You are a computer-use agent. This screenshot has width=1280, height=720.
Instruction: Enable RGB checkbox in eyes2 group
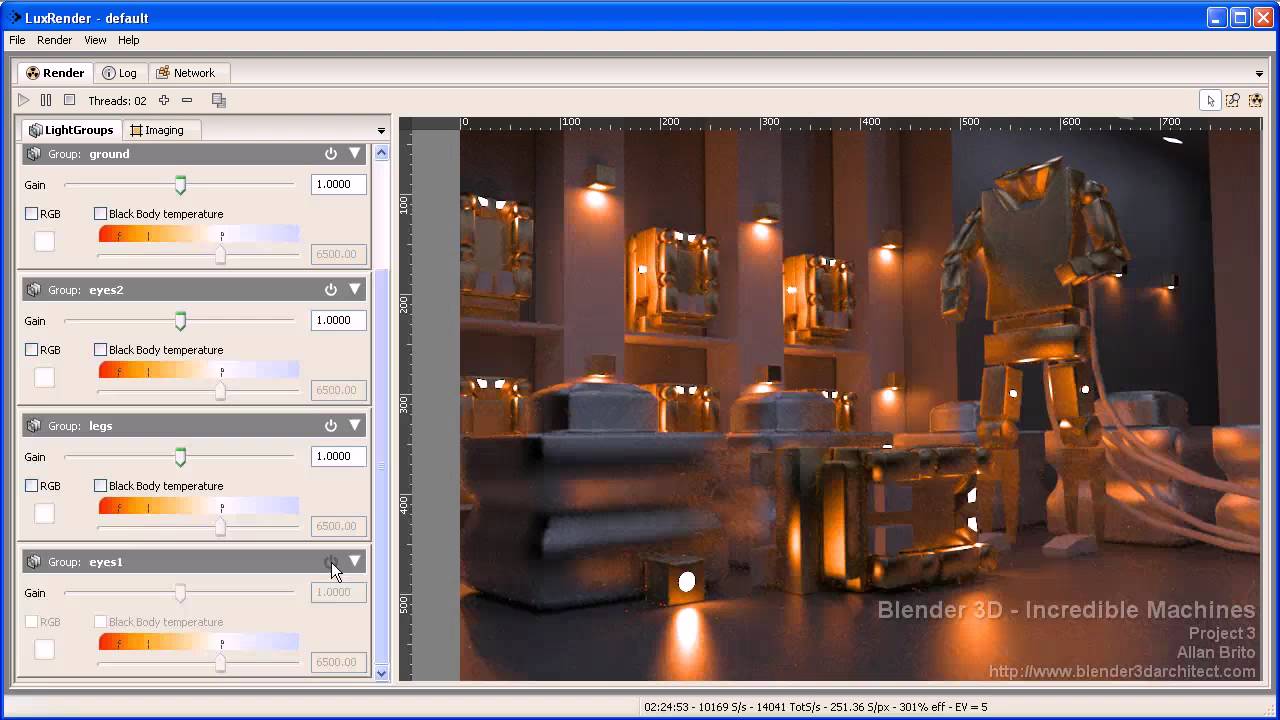[32, 350]
